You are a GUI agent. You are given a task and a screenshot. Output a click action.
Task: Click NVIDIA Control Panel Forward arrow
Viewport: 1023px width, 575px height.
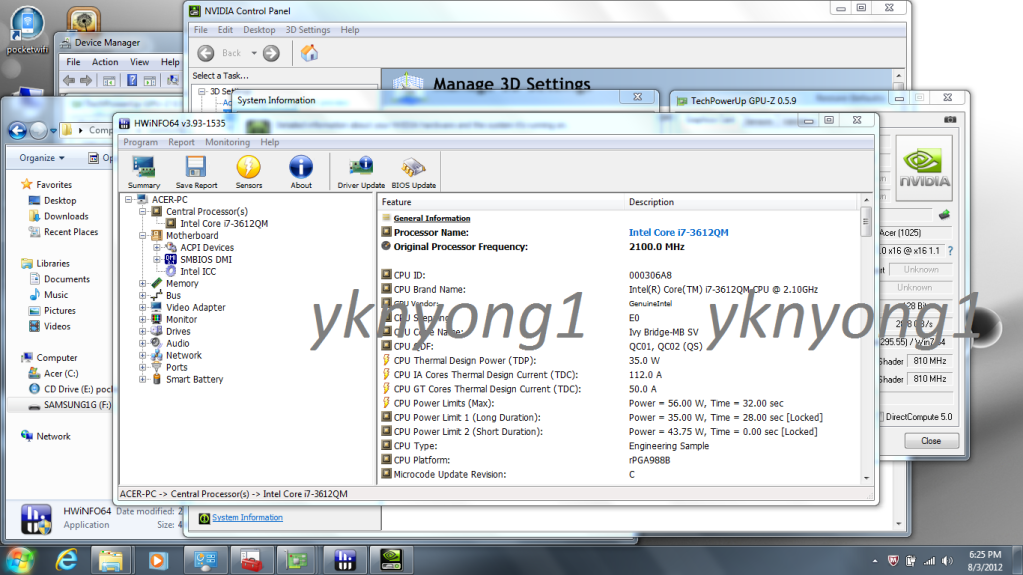(271, 53)
